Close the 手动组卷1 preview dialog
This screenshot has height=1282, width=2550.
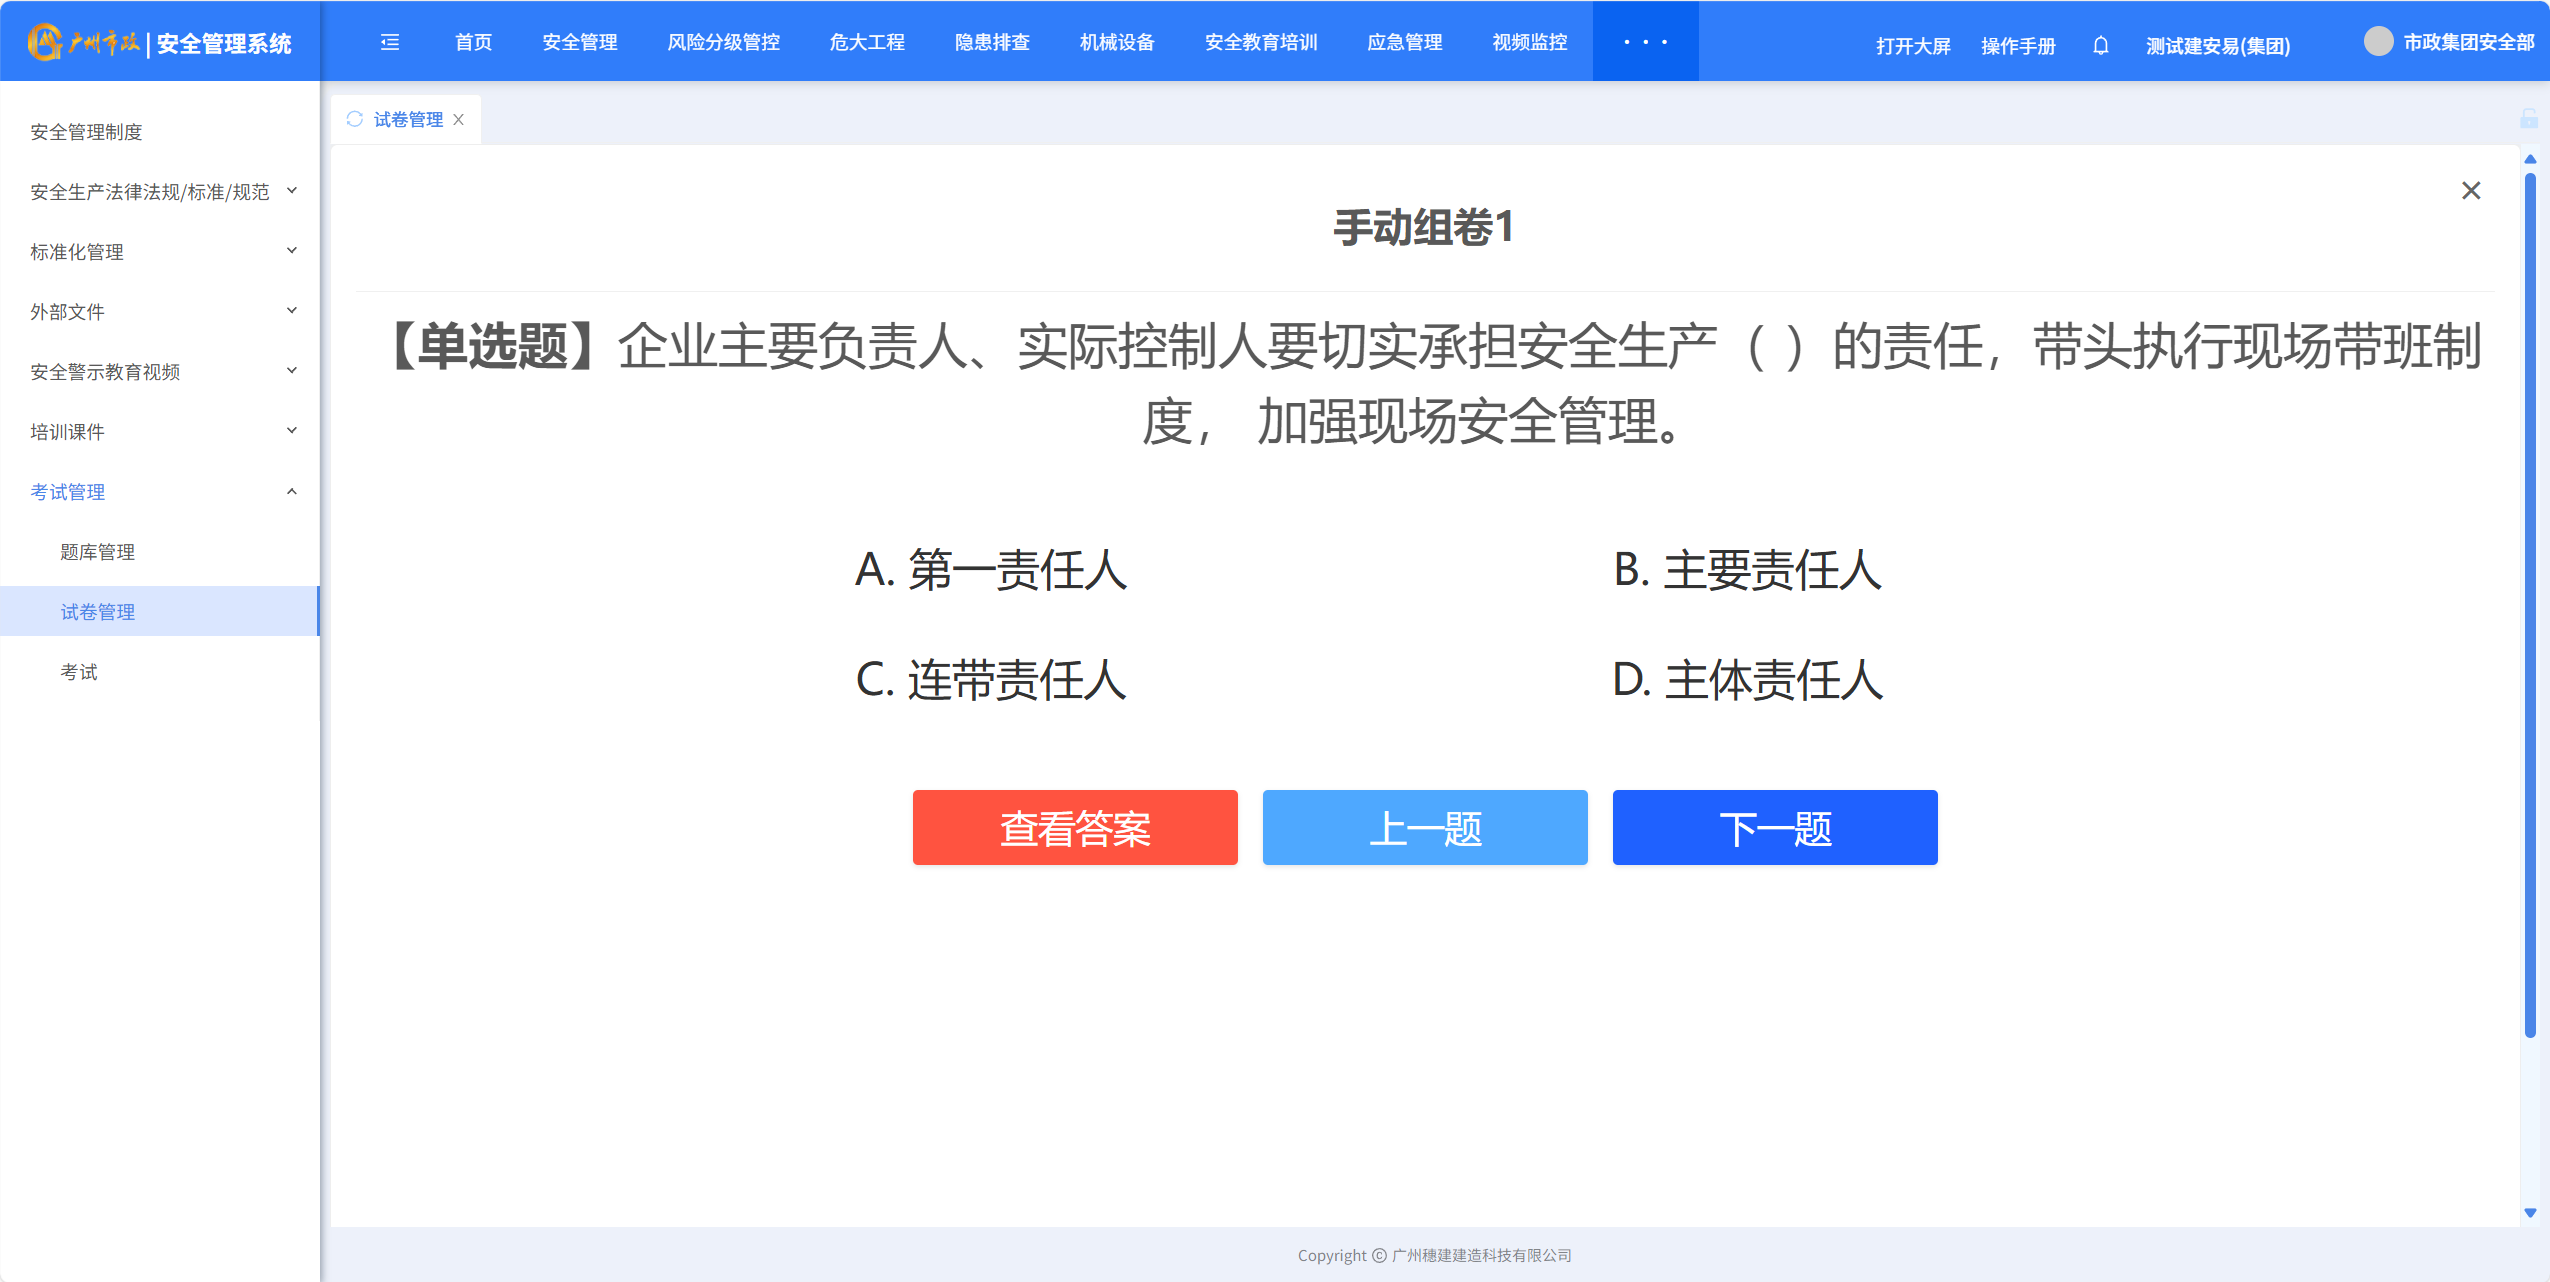[x=2471, y=190]
